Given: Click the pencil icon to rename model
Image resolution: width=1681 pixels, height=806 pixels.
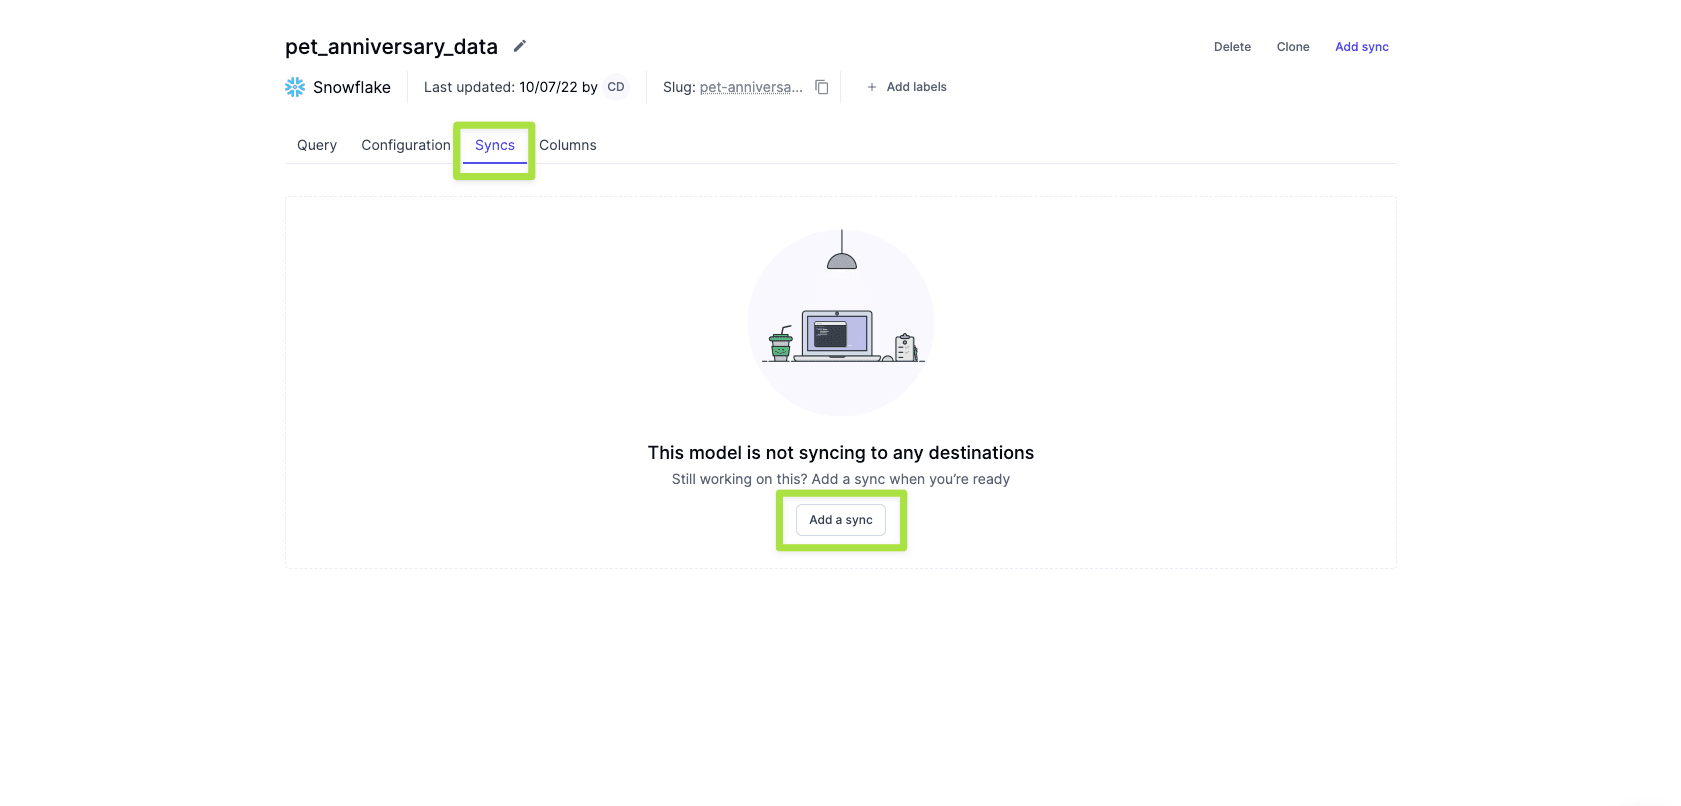Looking at the screenshot, I should 520,46.
